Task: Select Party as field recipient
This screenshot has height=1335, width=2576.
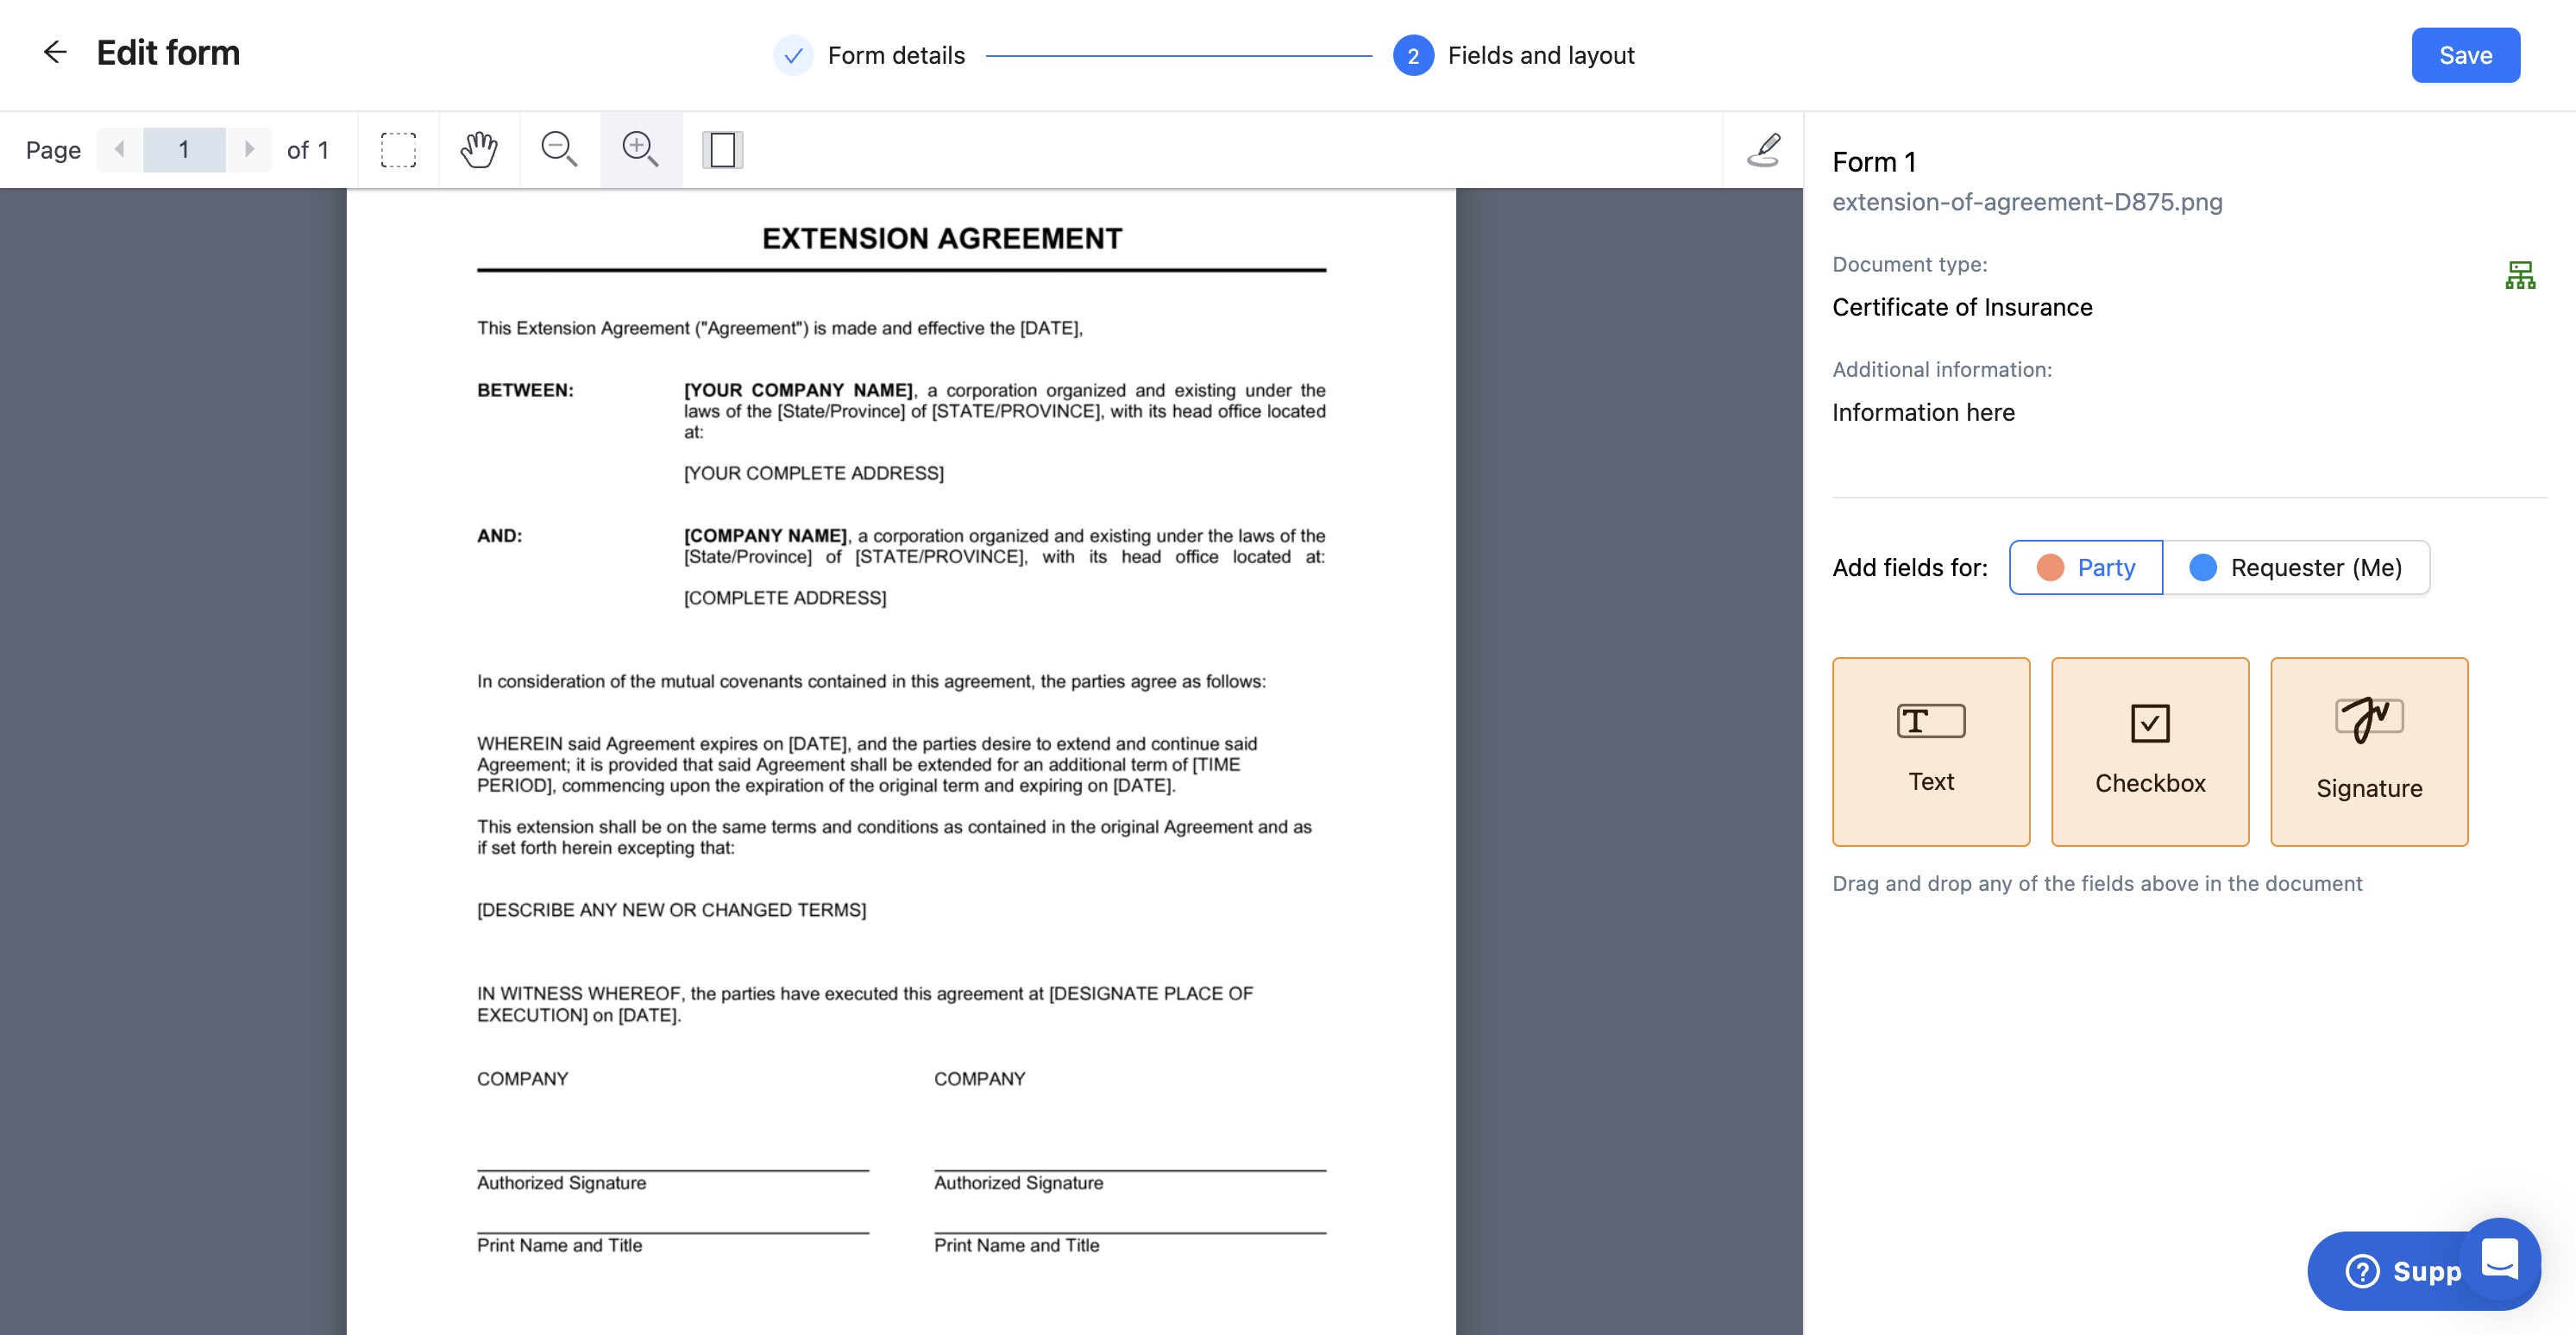Action: (x=2086, y=568)
